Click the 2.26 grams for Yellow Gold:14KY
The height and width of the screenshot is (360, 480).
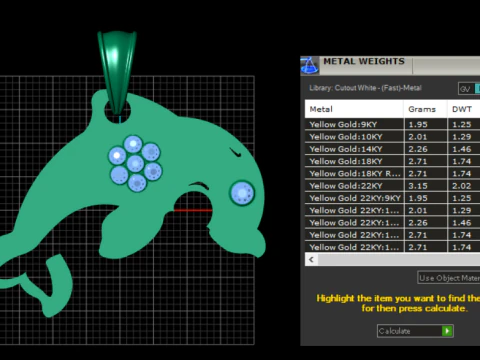click(418, 149)
